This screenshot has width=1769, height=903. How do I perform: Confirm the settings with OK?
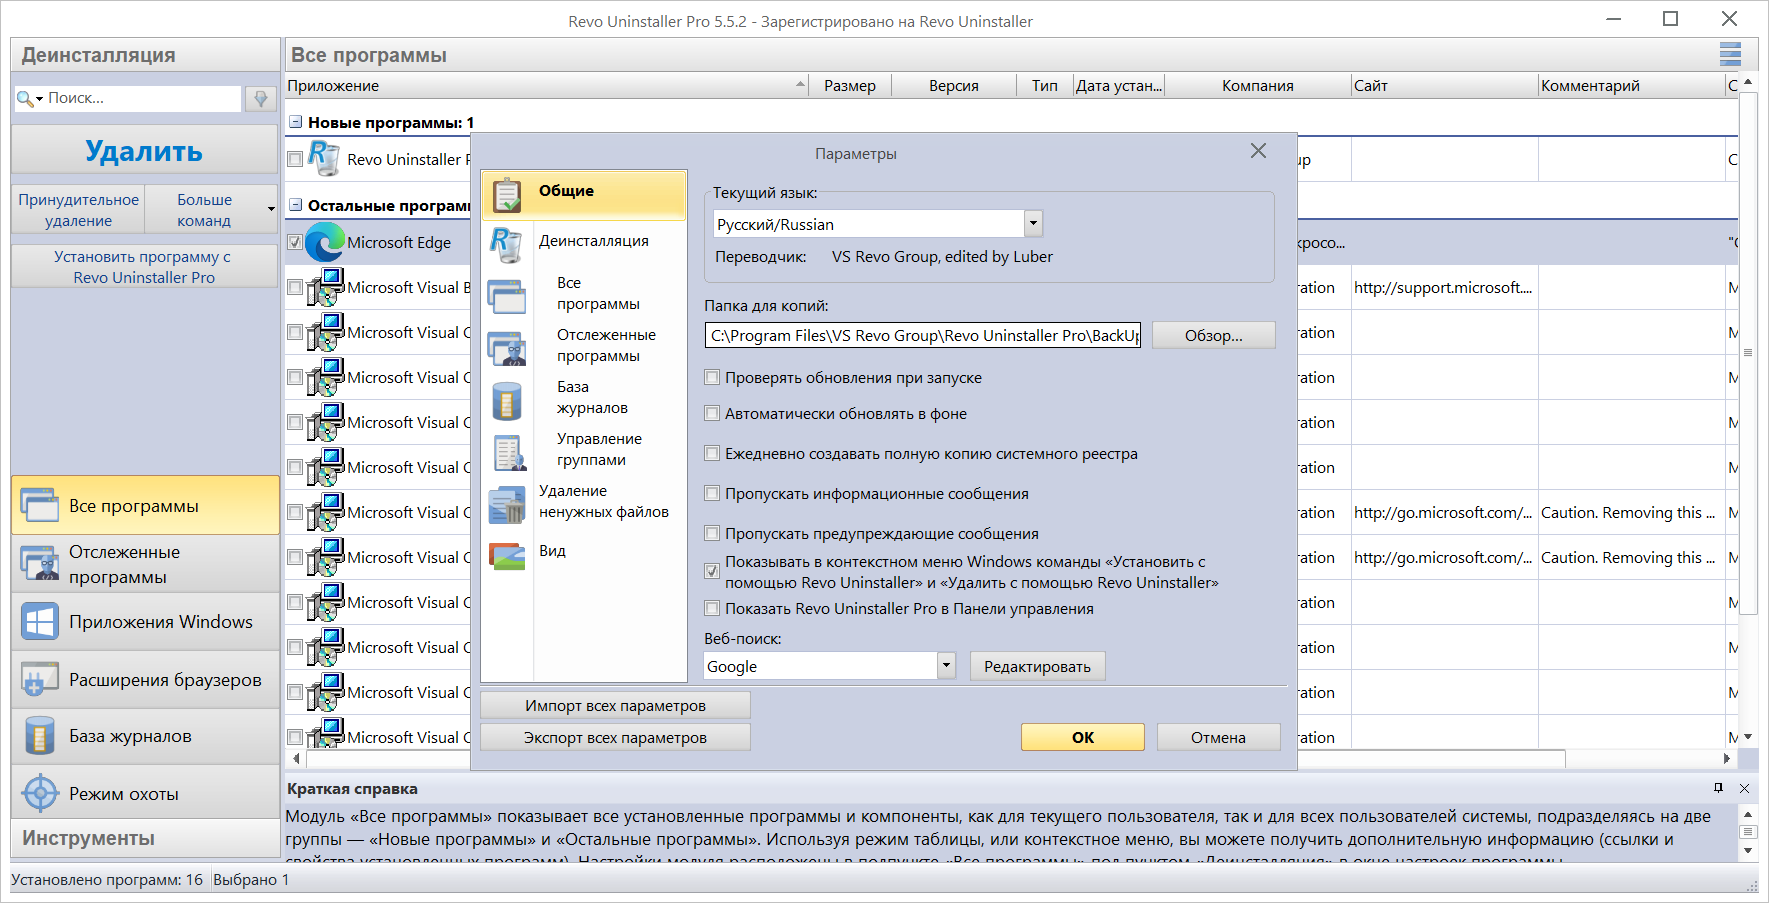tap(1083, 737)
